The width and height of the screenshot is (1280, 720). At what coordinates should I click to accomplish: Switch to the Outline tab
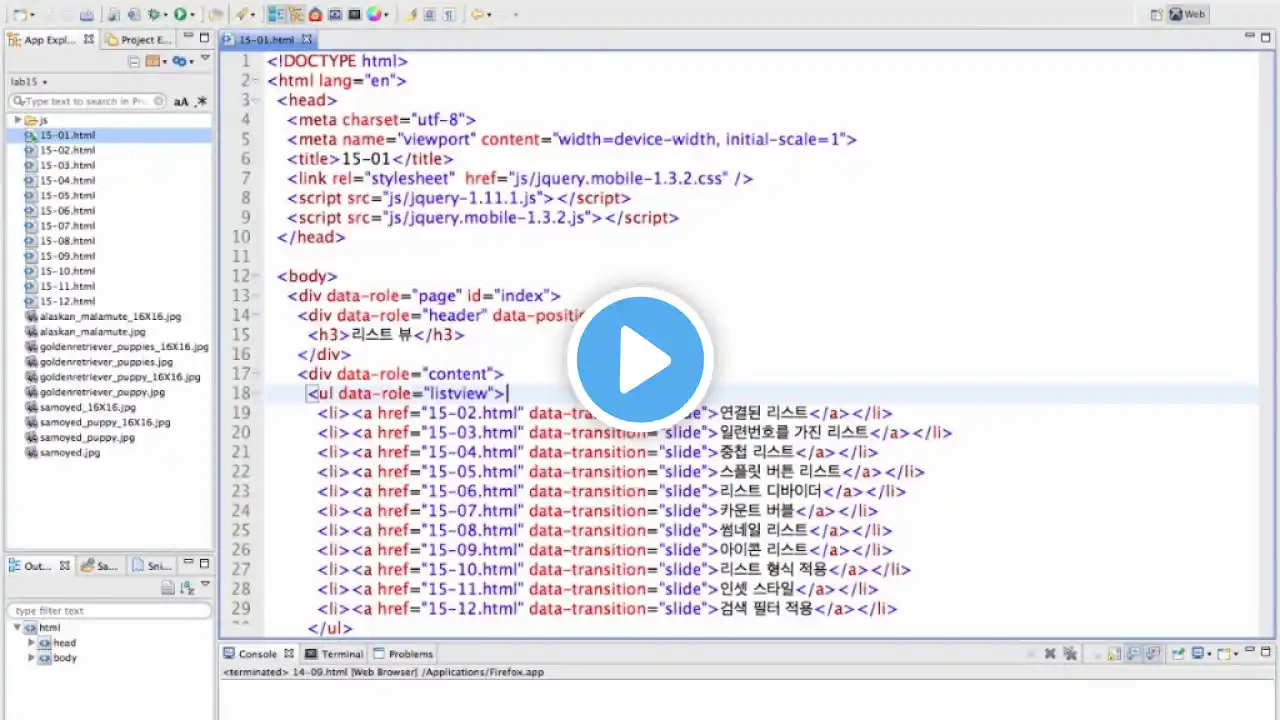38,566
